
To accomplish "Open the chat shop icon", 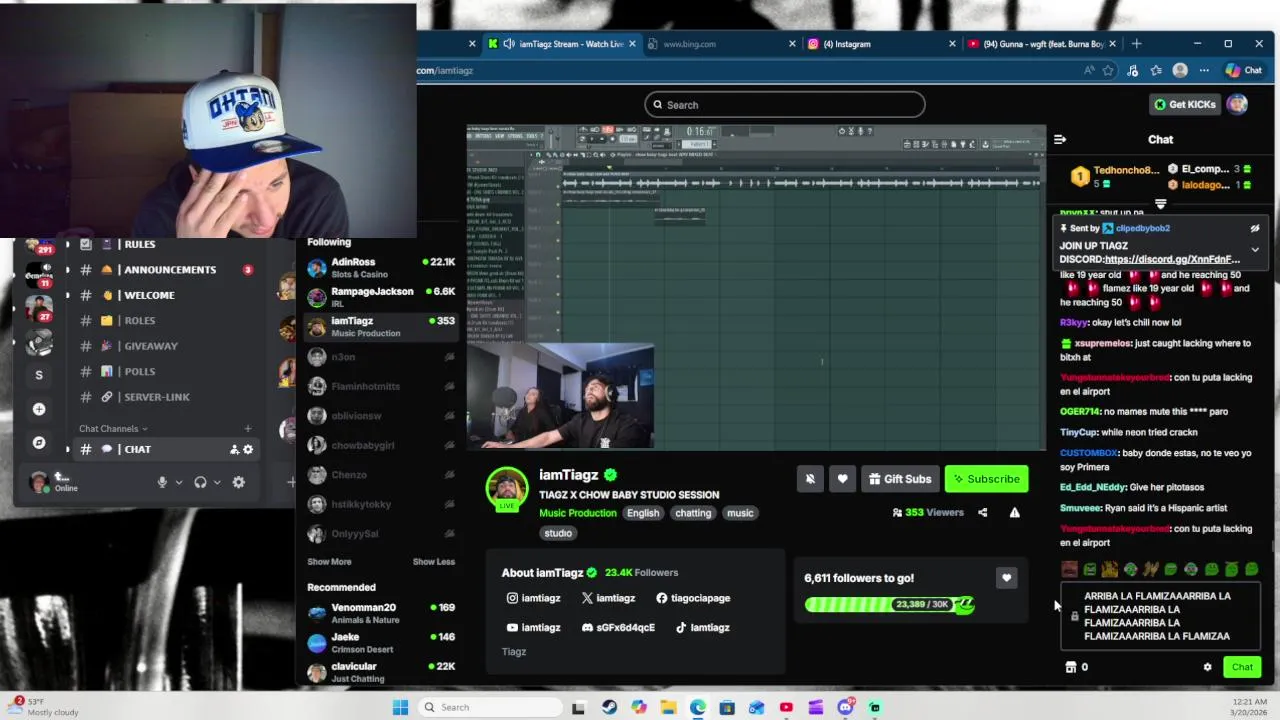I will [x=1070, y=667].
